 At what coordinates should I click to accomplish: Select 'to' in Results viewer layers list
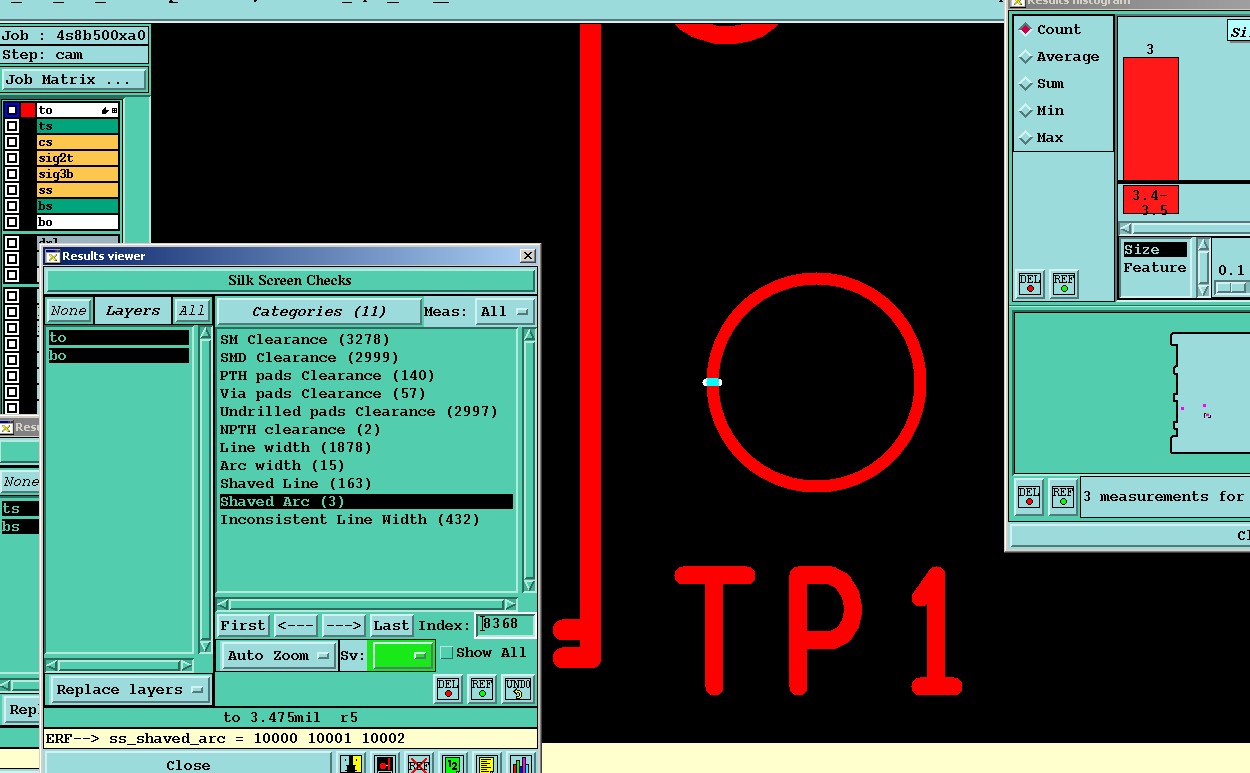(x=119, y=338)
